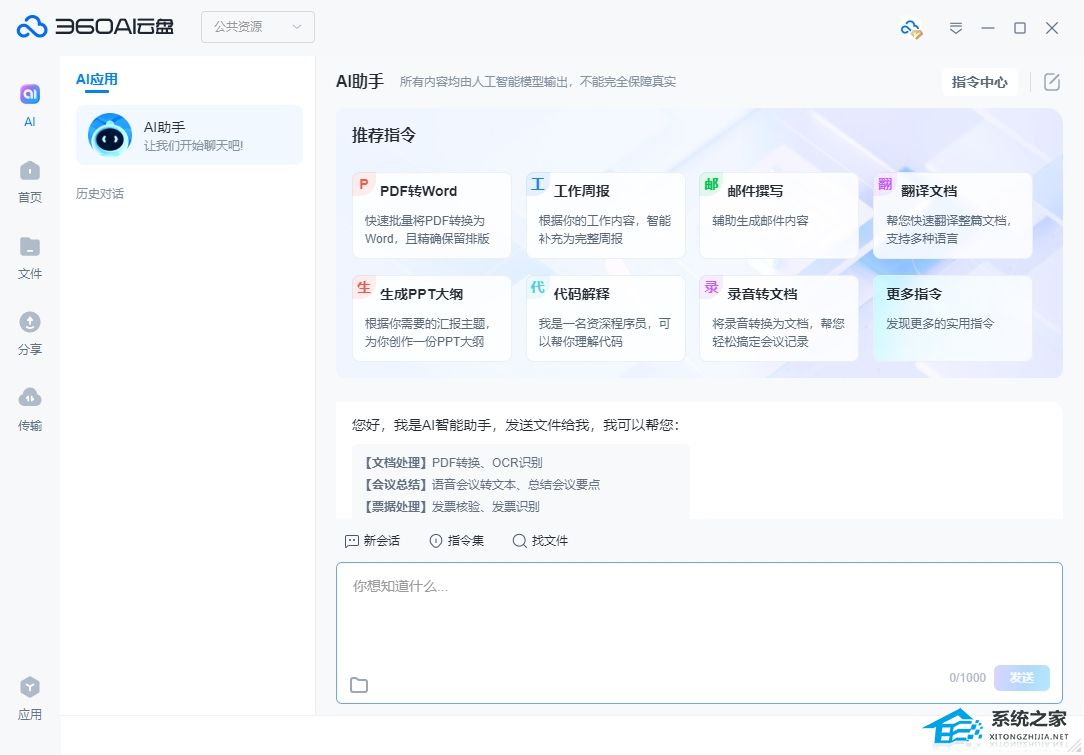
Task: Select the AI助手 chat entry
Action: pos(189,135)
